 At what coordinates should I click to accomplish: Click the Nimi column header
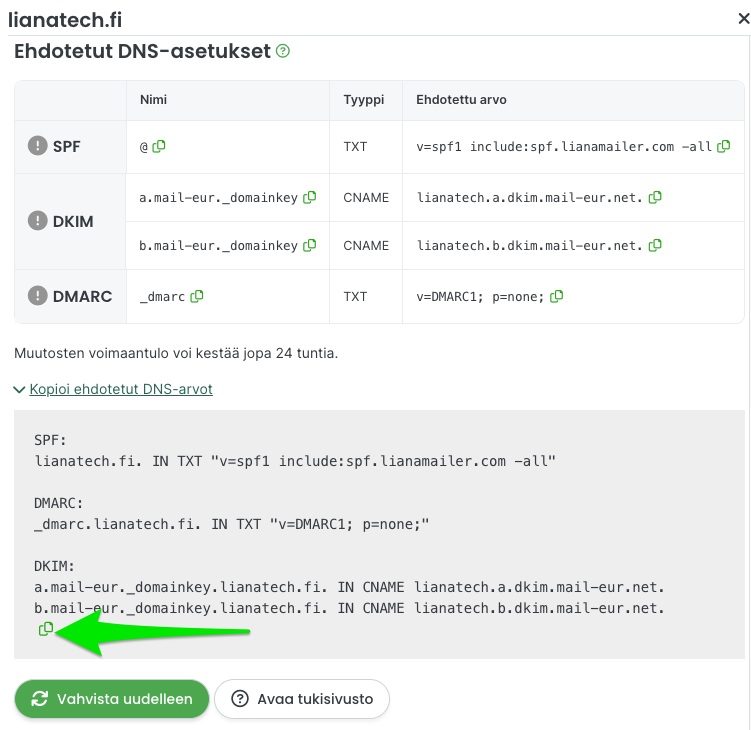click(x=153, y=100)
